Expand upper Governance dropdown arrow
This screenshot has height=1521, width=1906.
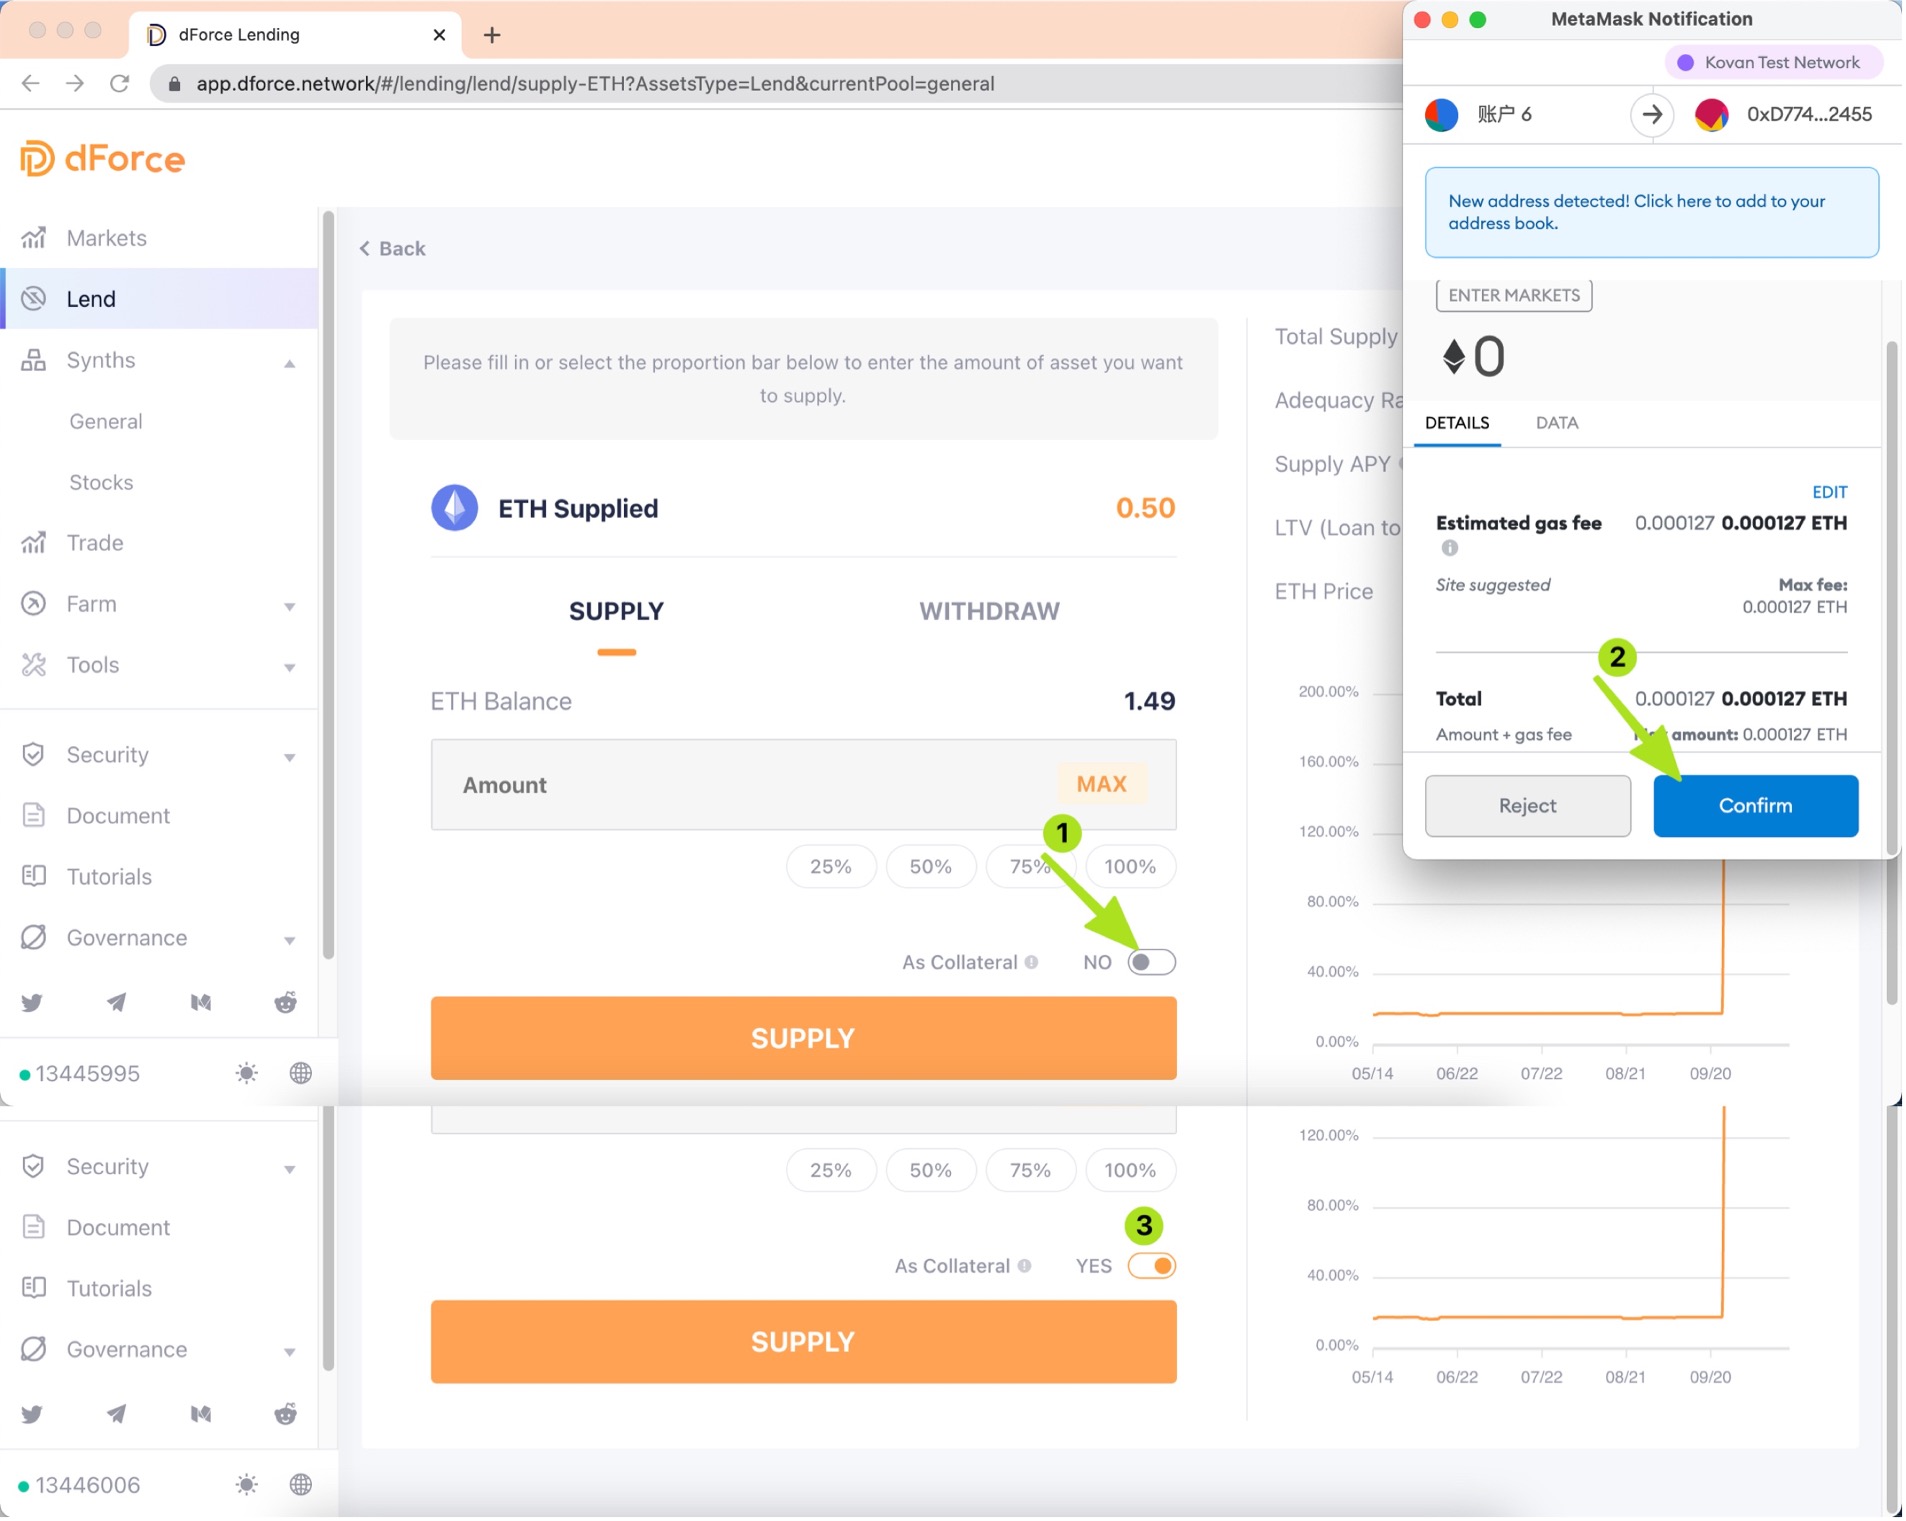(x=289, y=941)
